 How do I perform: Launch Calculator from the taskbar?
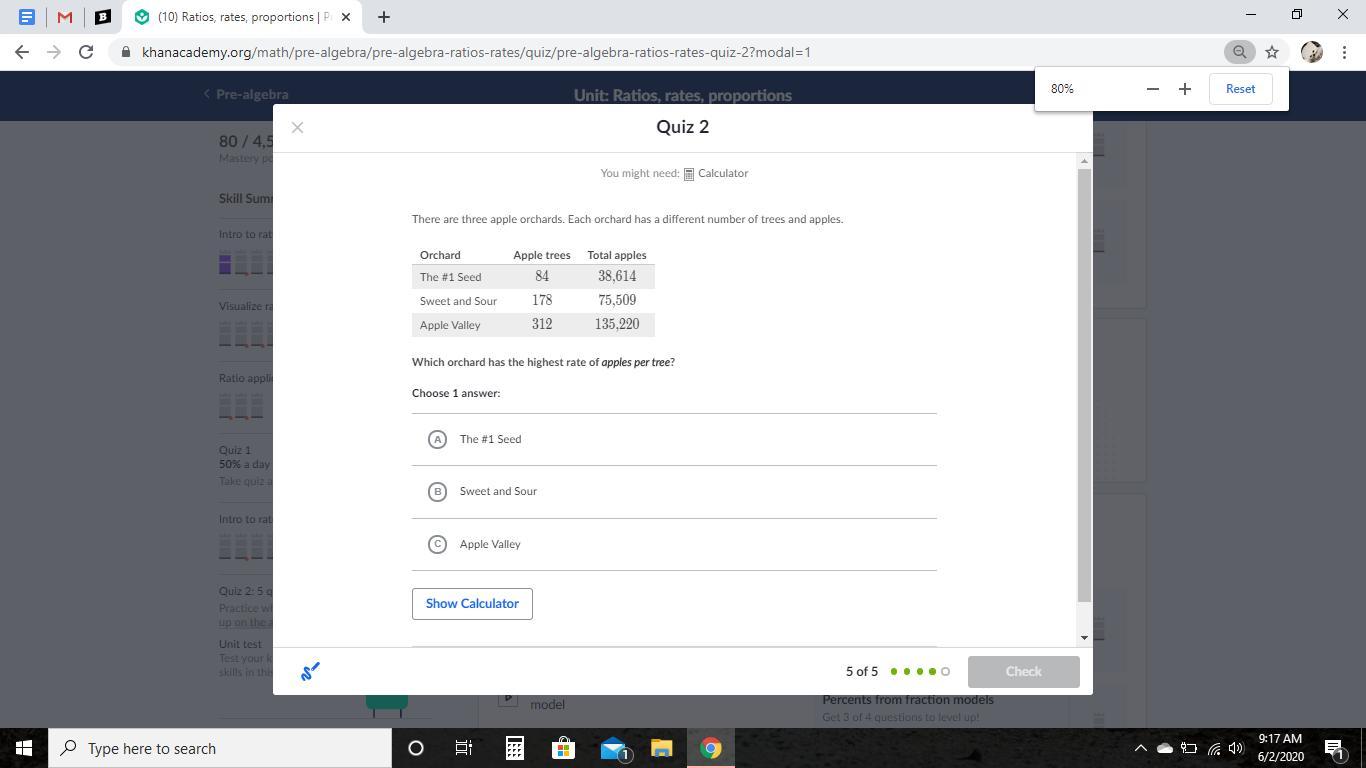[x=514, y=748]
